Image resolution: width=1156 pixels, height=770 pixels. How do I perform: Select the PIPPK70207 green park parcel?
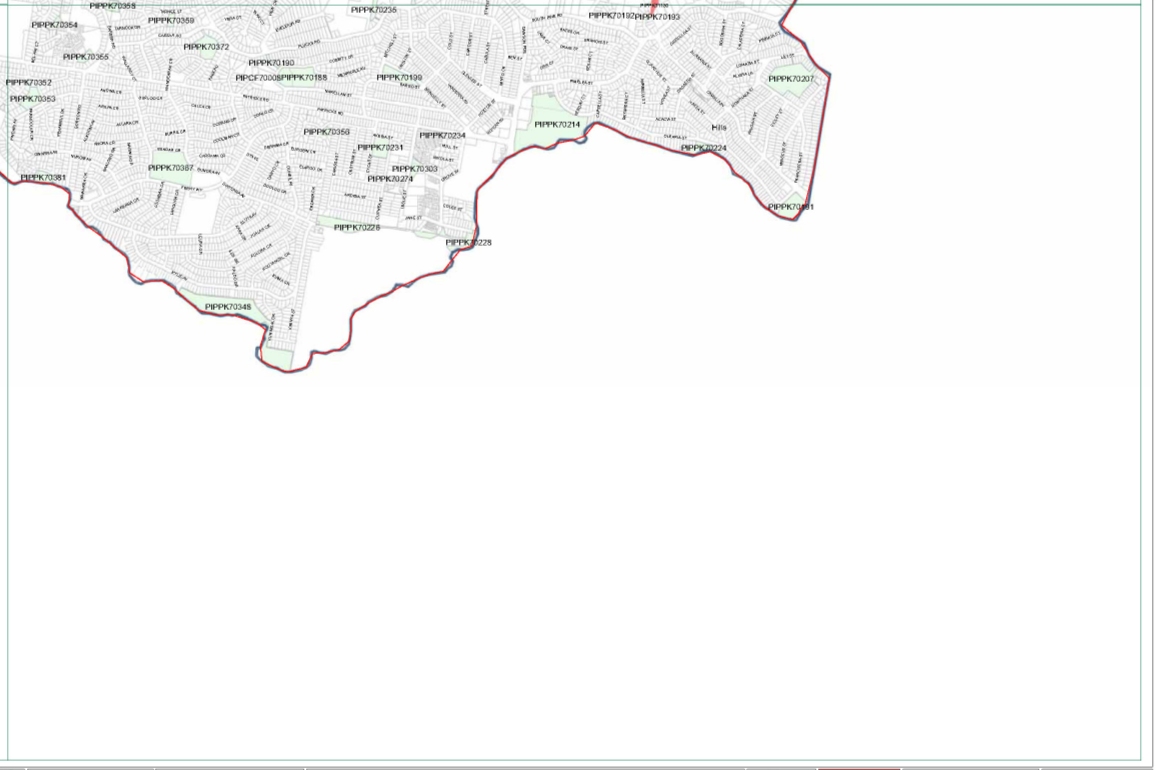pyautogui.click(x=791, y=79)
